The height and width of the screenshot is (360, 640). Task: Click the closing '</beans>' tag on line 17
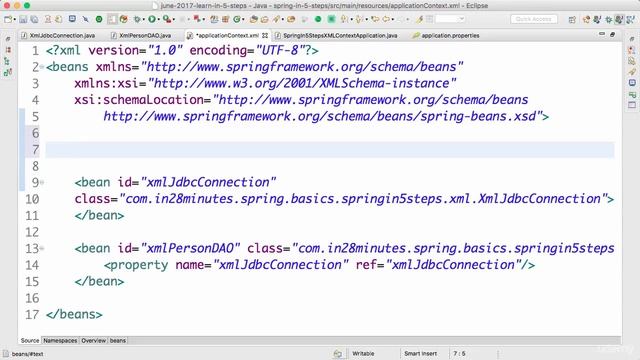[74, 314]
